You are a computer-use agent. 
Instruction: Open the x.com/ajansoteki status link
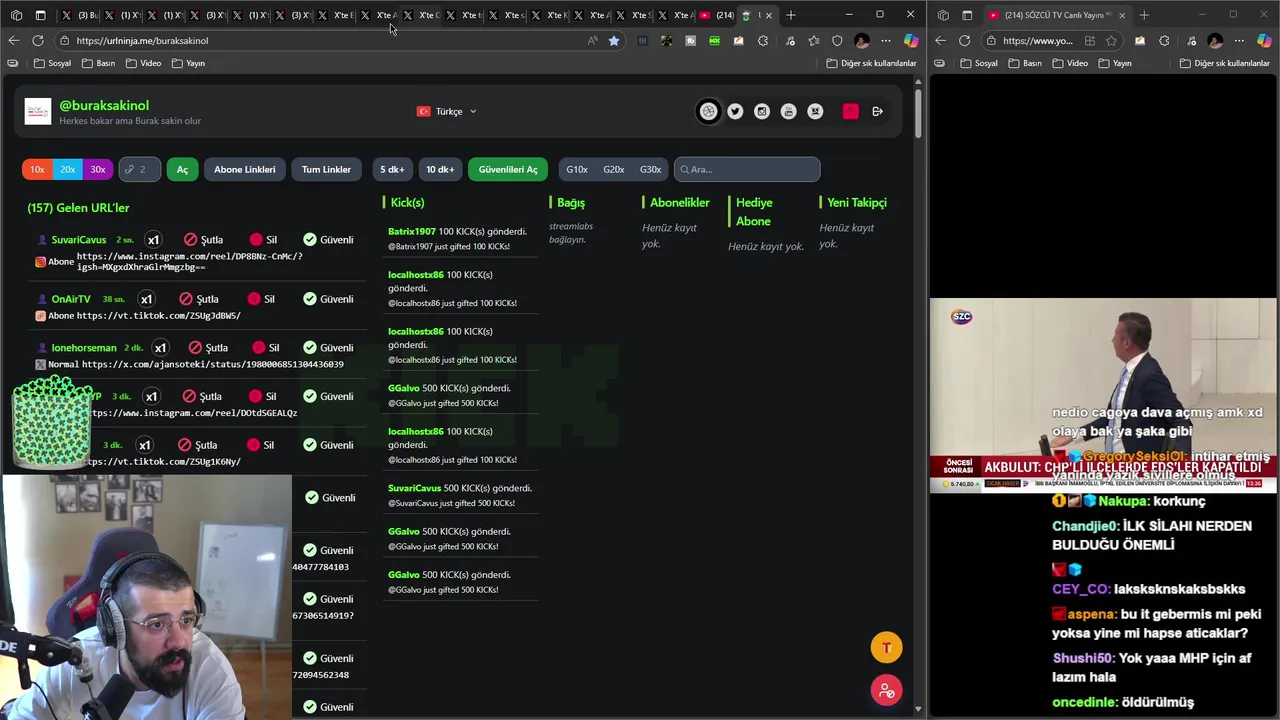tap(213, 364)
